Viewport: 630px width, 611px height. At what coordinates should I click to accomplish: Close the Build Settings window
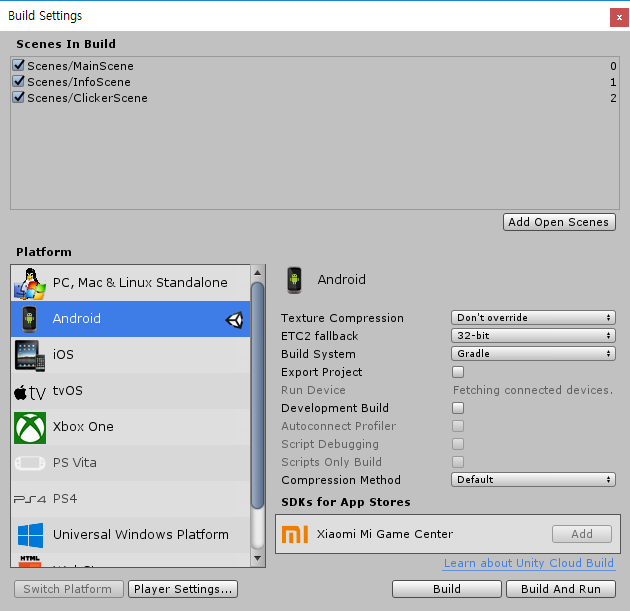[619, 18]
